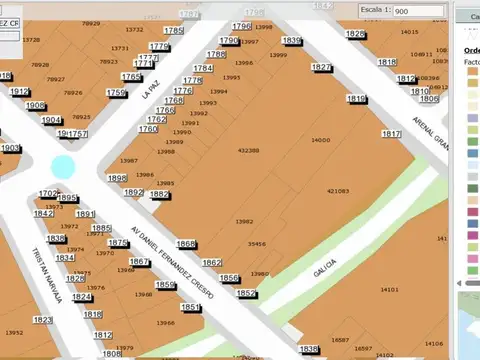Click door number label 1778

tap(193, 80)
